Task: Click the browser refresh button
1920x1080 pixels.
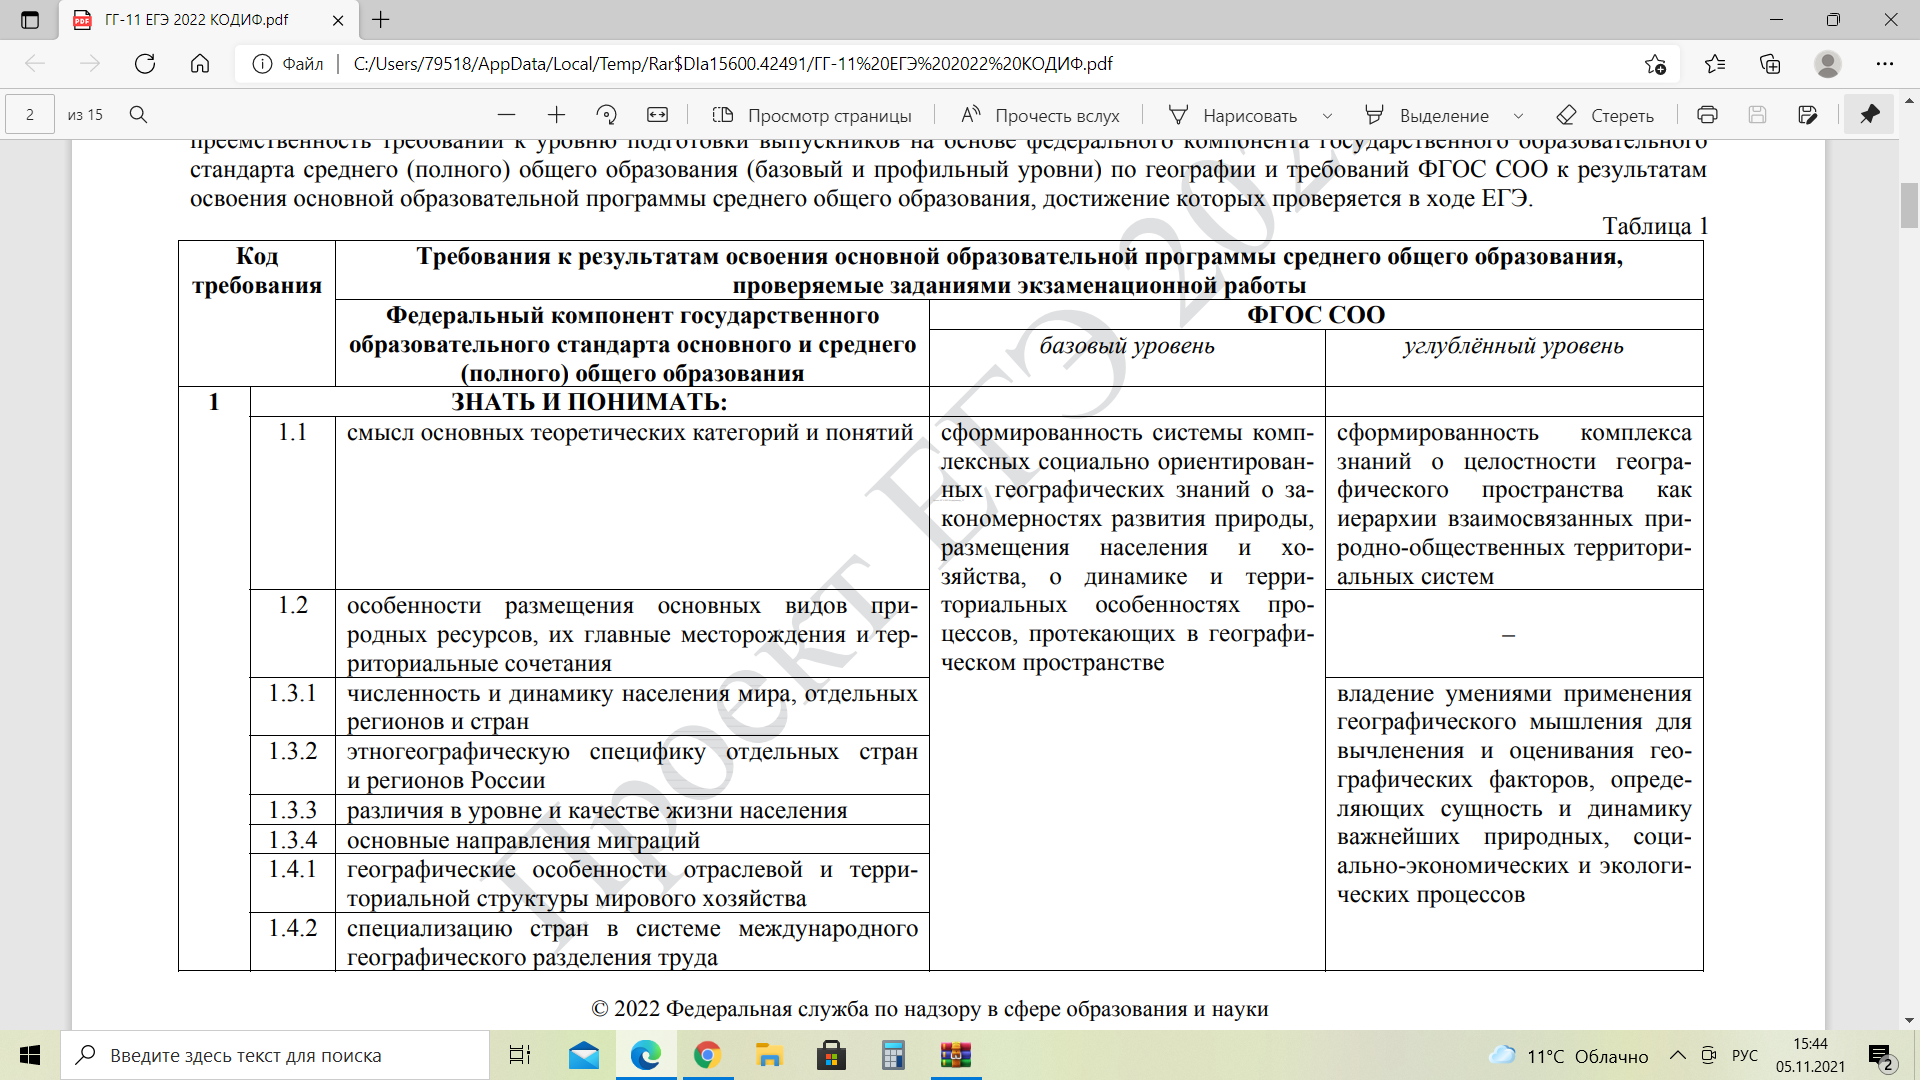Action: pyautogui.click(x=145, y=64)
